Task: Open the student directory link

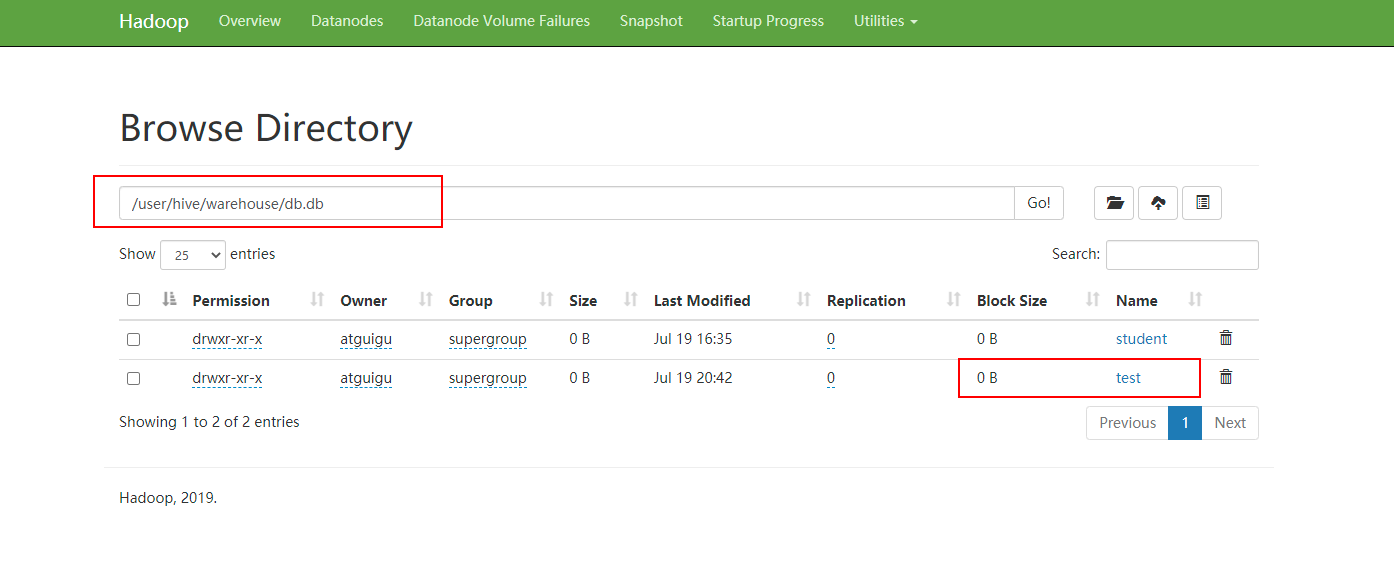Action: [1141, 339]
